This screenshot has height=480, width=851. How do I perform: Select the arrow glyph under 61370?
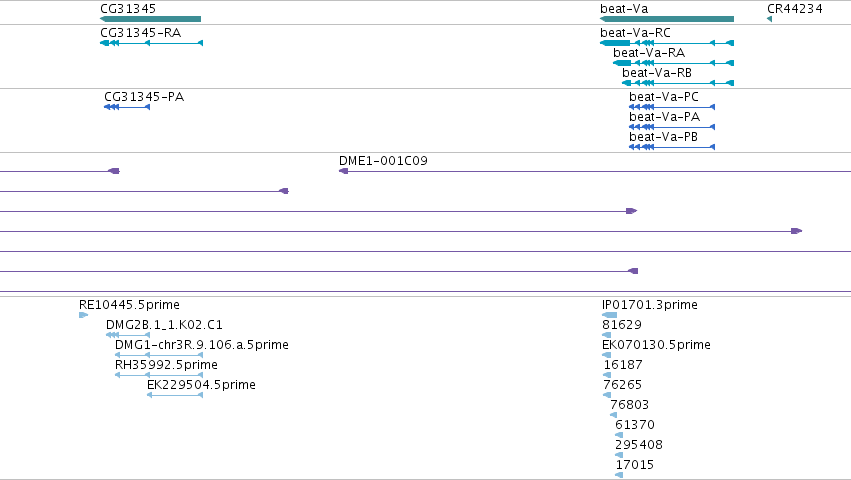click(x=619, y=435)
